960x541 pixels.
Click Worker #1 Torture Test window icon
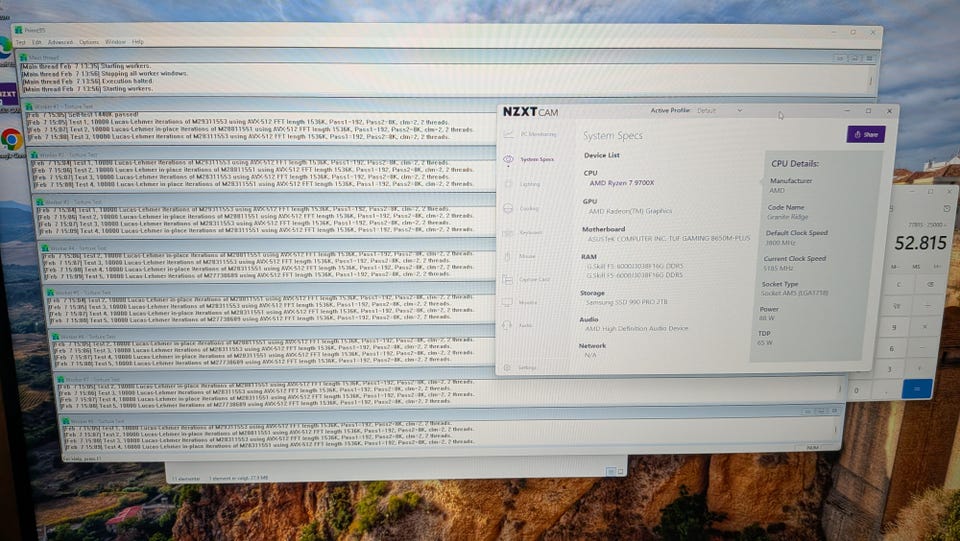coord(28,106)
